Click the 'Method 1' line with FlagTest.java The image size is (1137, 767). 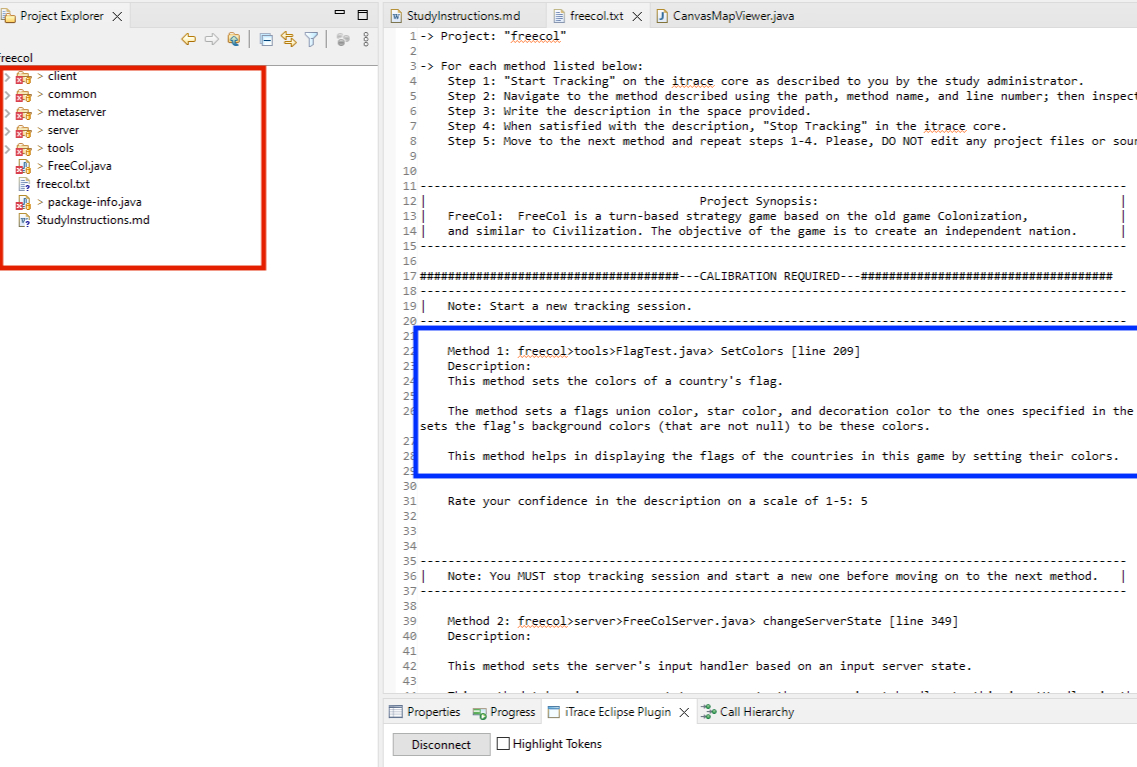coord(653,351)
